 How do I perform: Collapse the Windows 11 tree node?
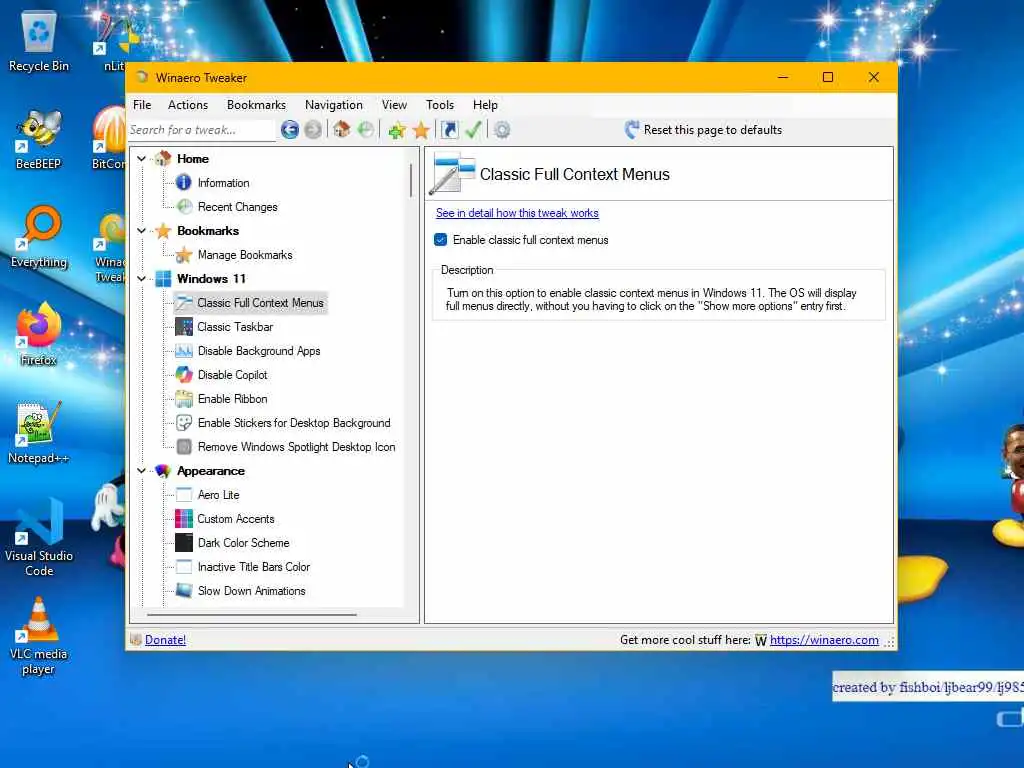point(141,279)
